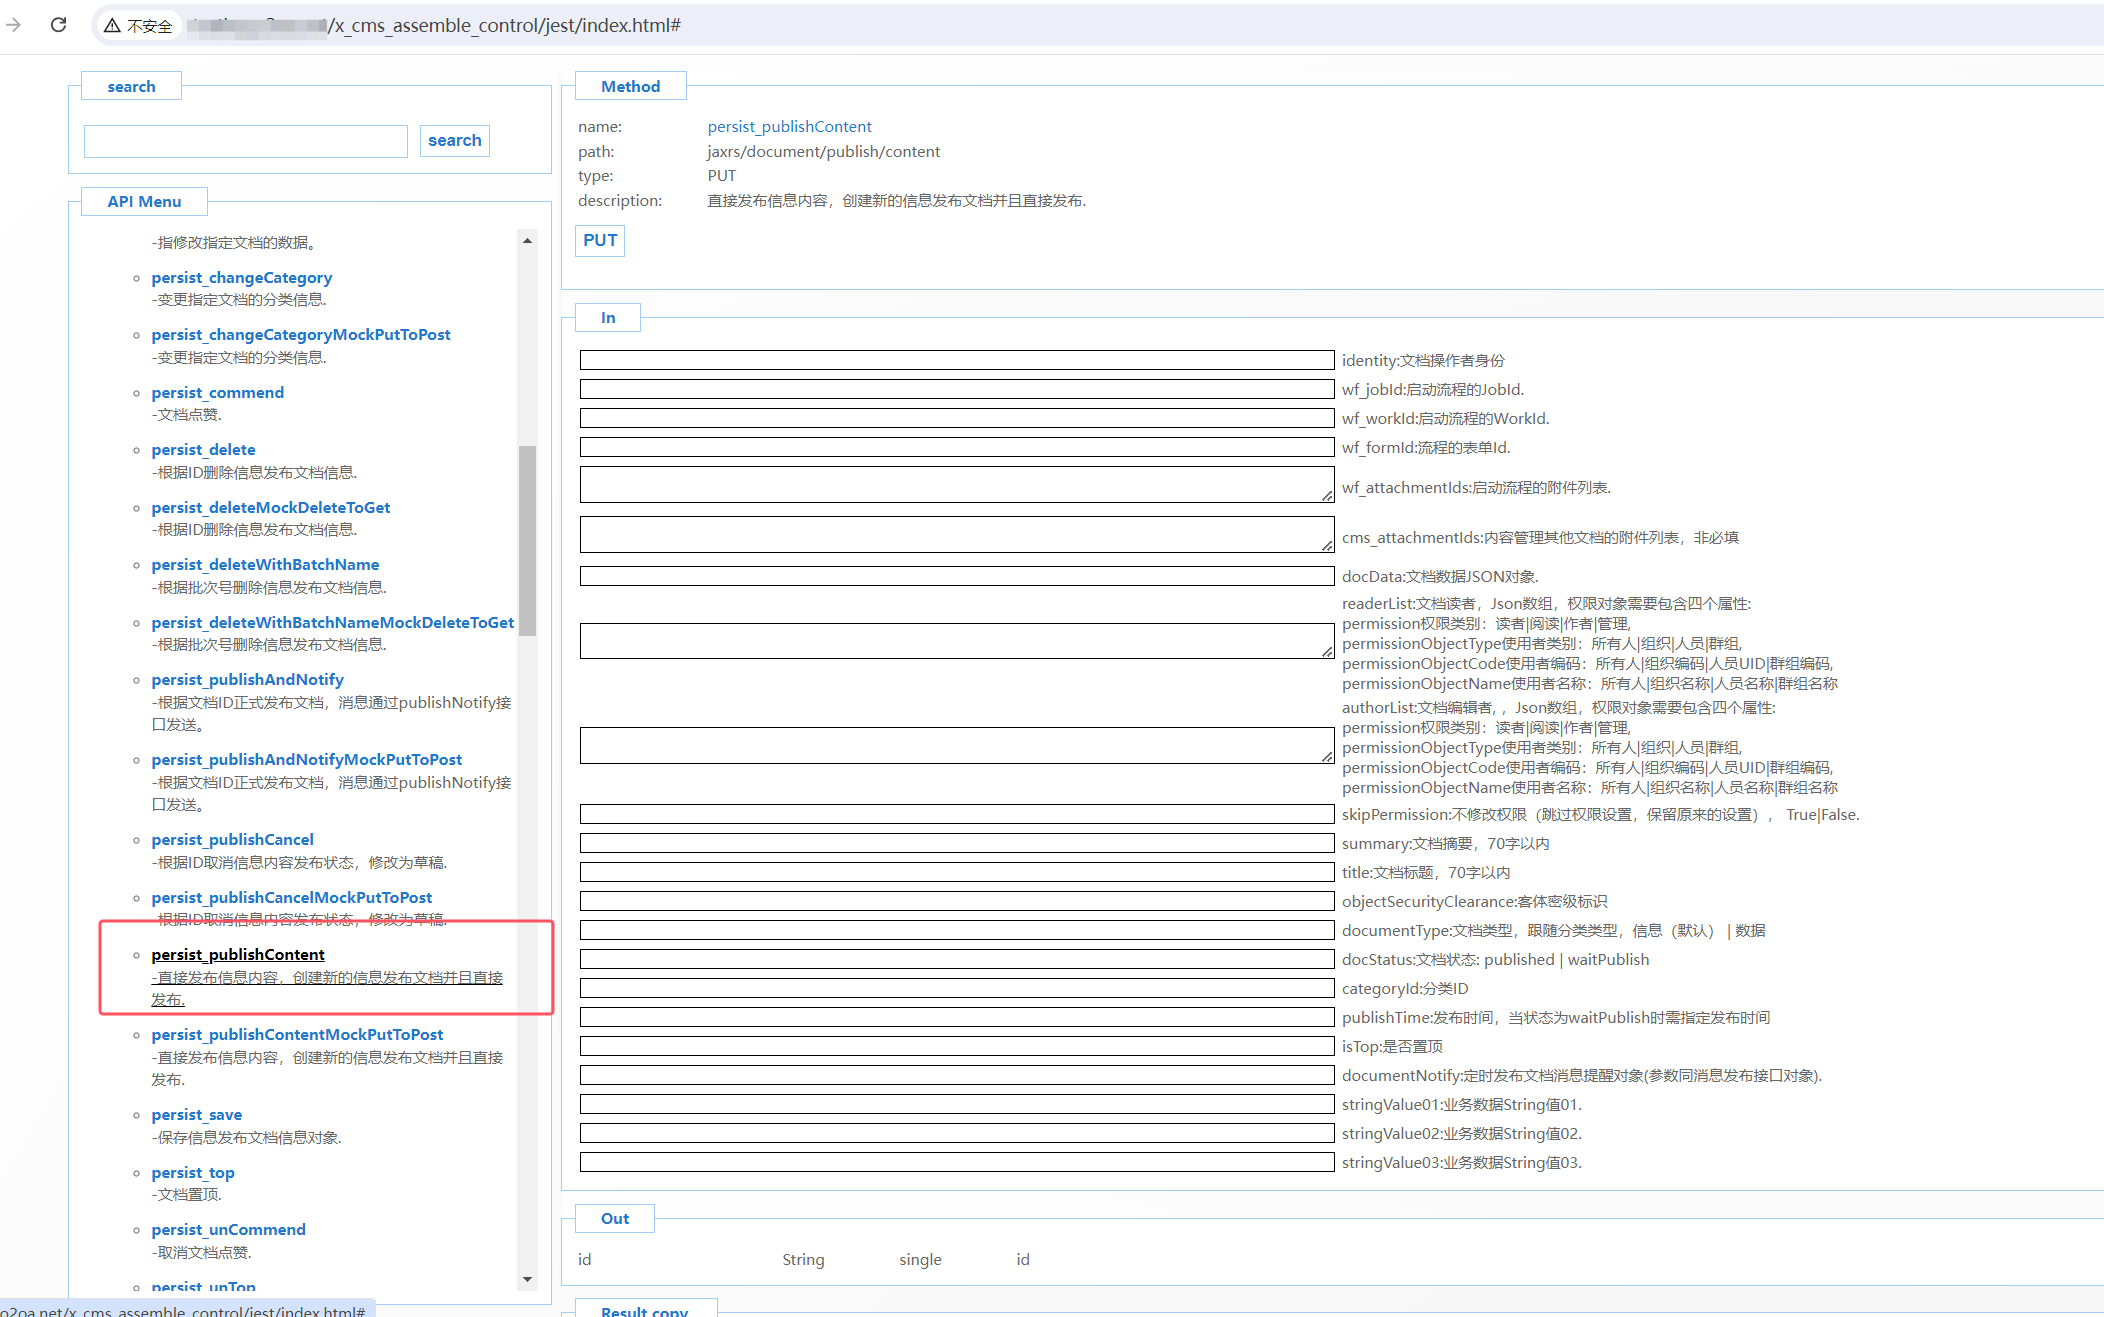Viewport: 2104px width, 1317px height.
Task: Open the persist_top API link
Action: pos(192,1173)
